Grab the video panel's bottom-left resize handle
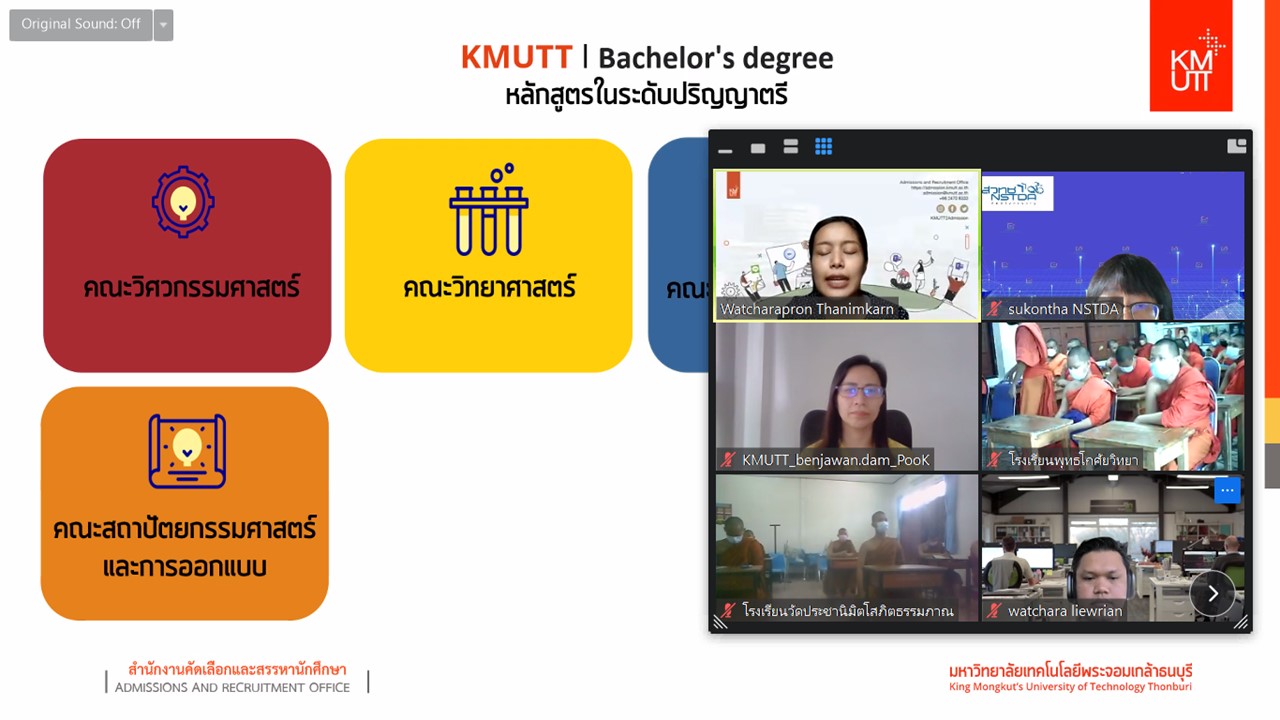Viewport: 1280px width, 720px height. tap(720, 622)
